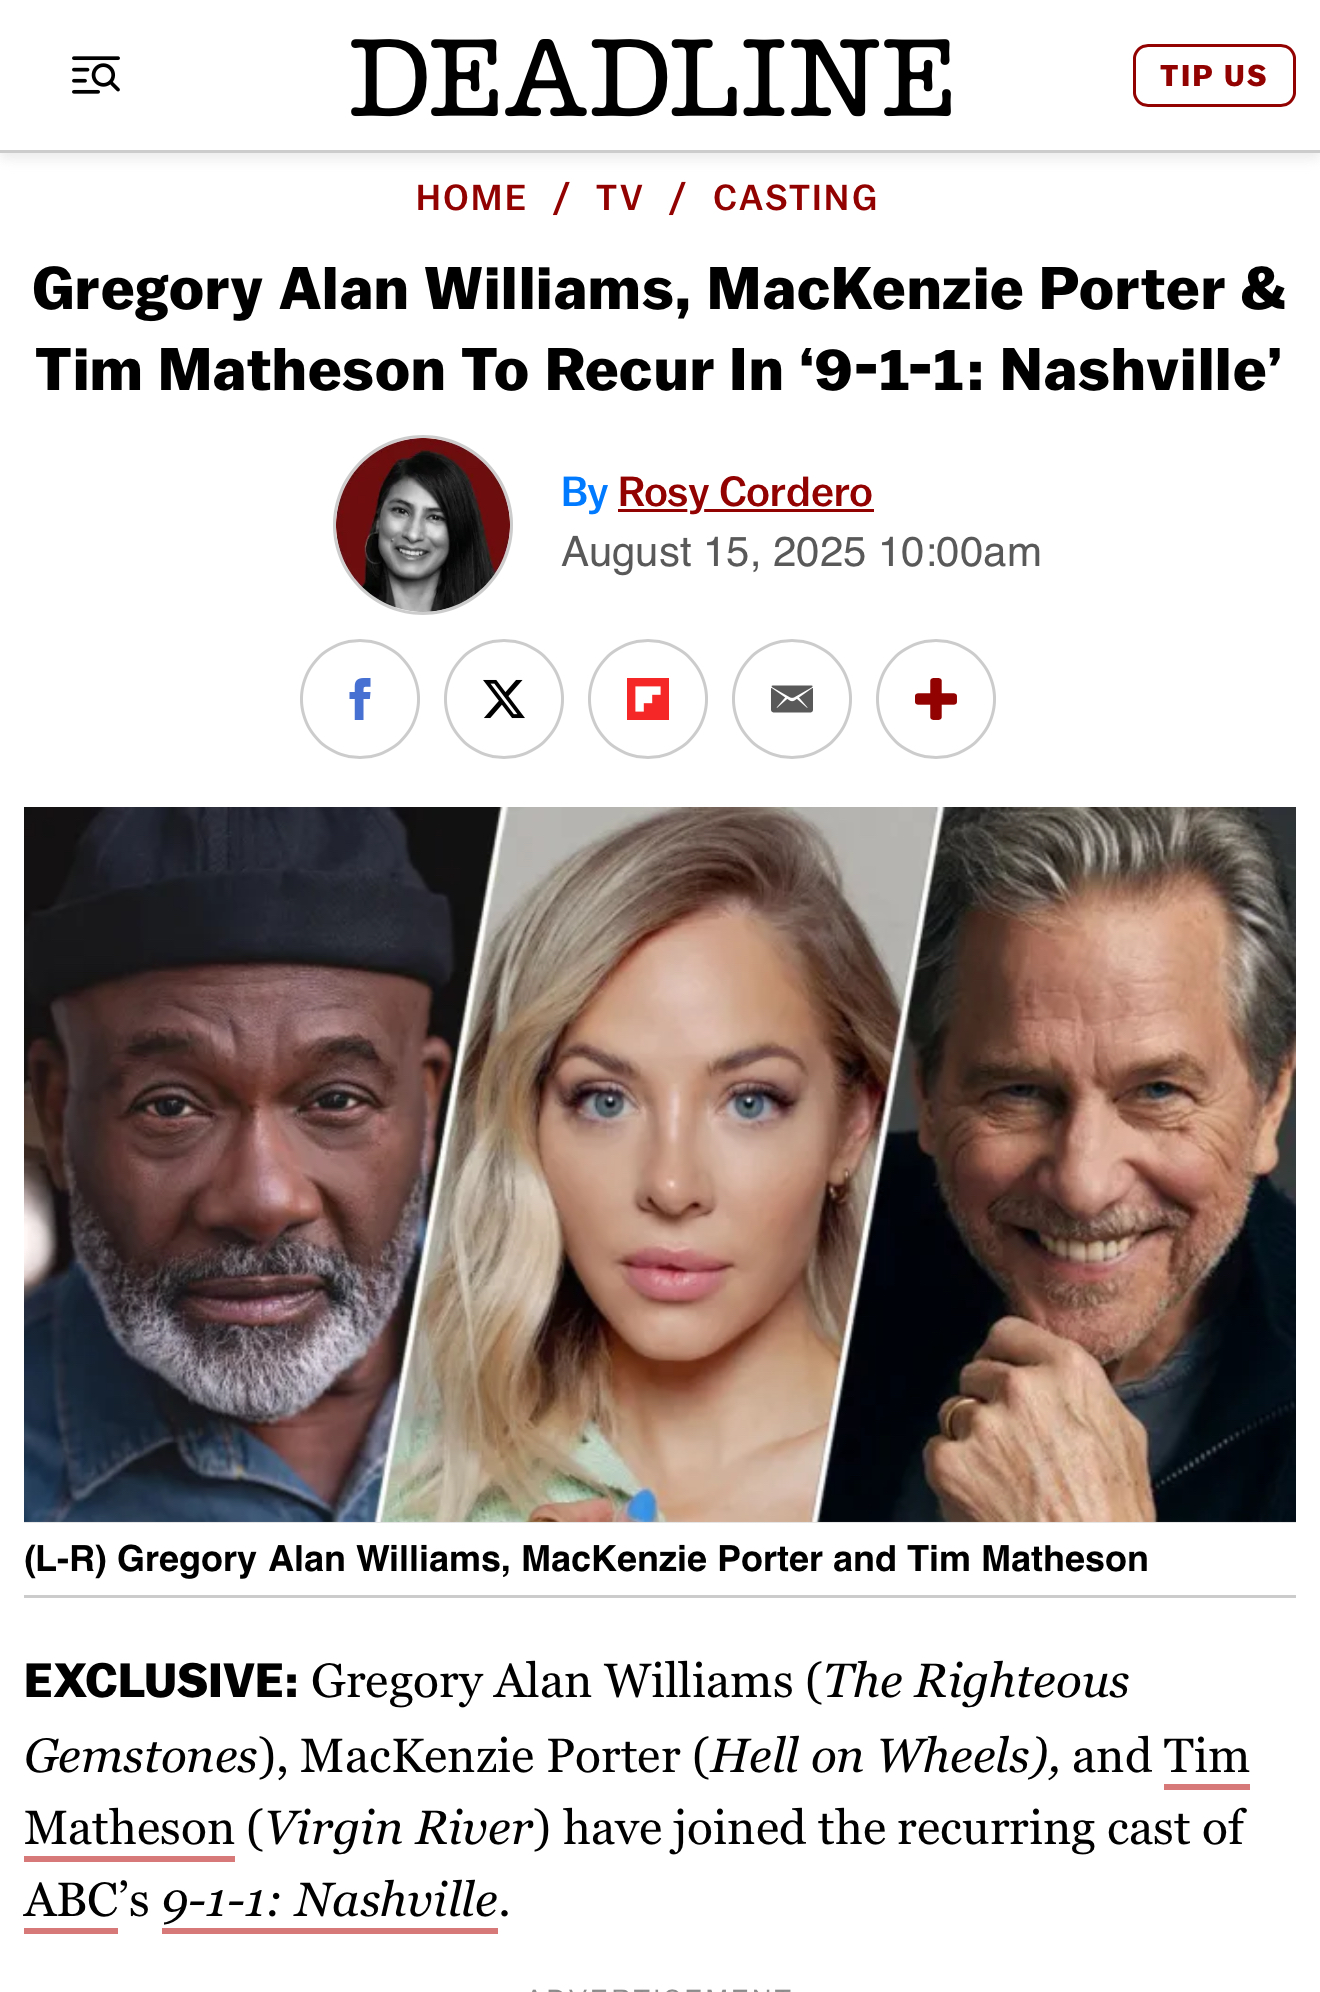The width and height of the screenshot is (1320, 1992).
Task: Share article on Facebook
Action: click(x=360, y=699)
